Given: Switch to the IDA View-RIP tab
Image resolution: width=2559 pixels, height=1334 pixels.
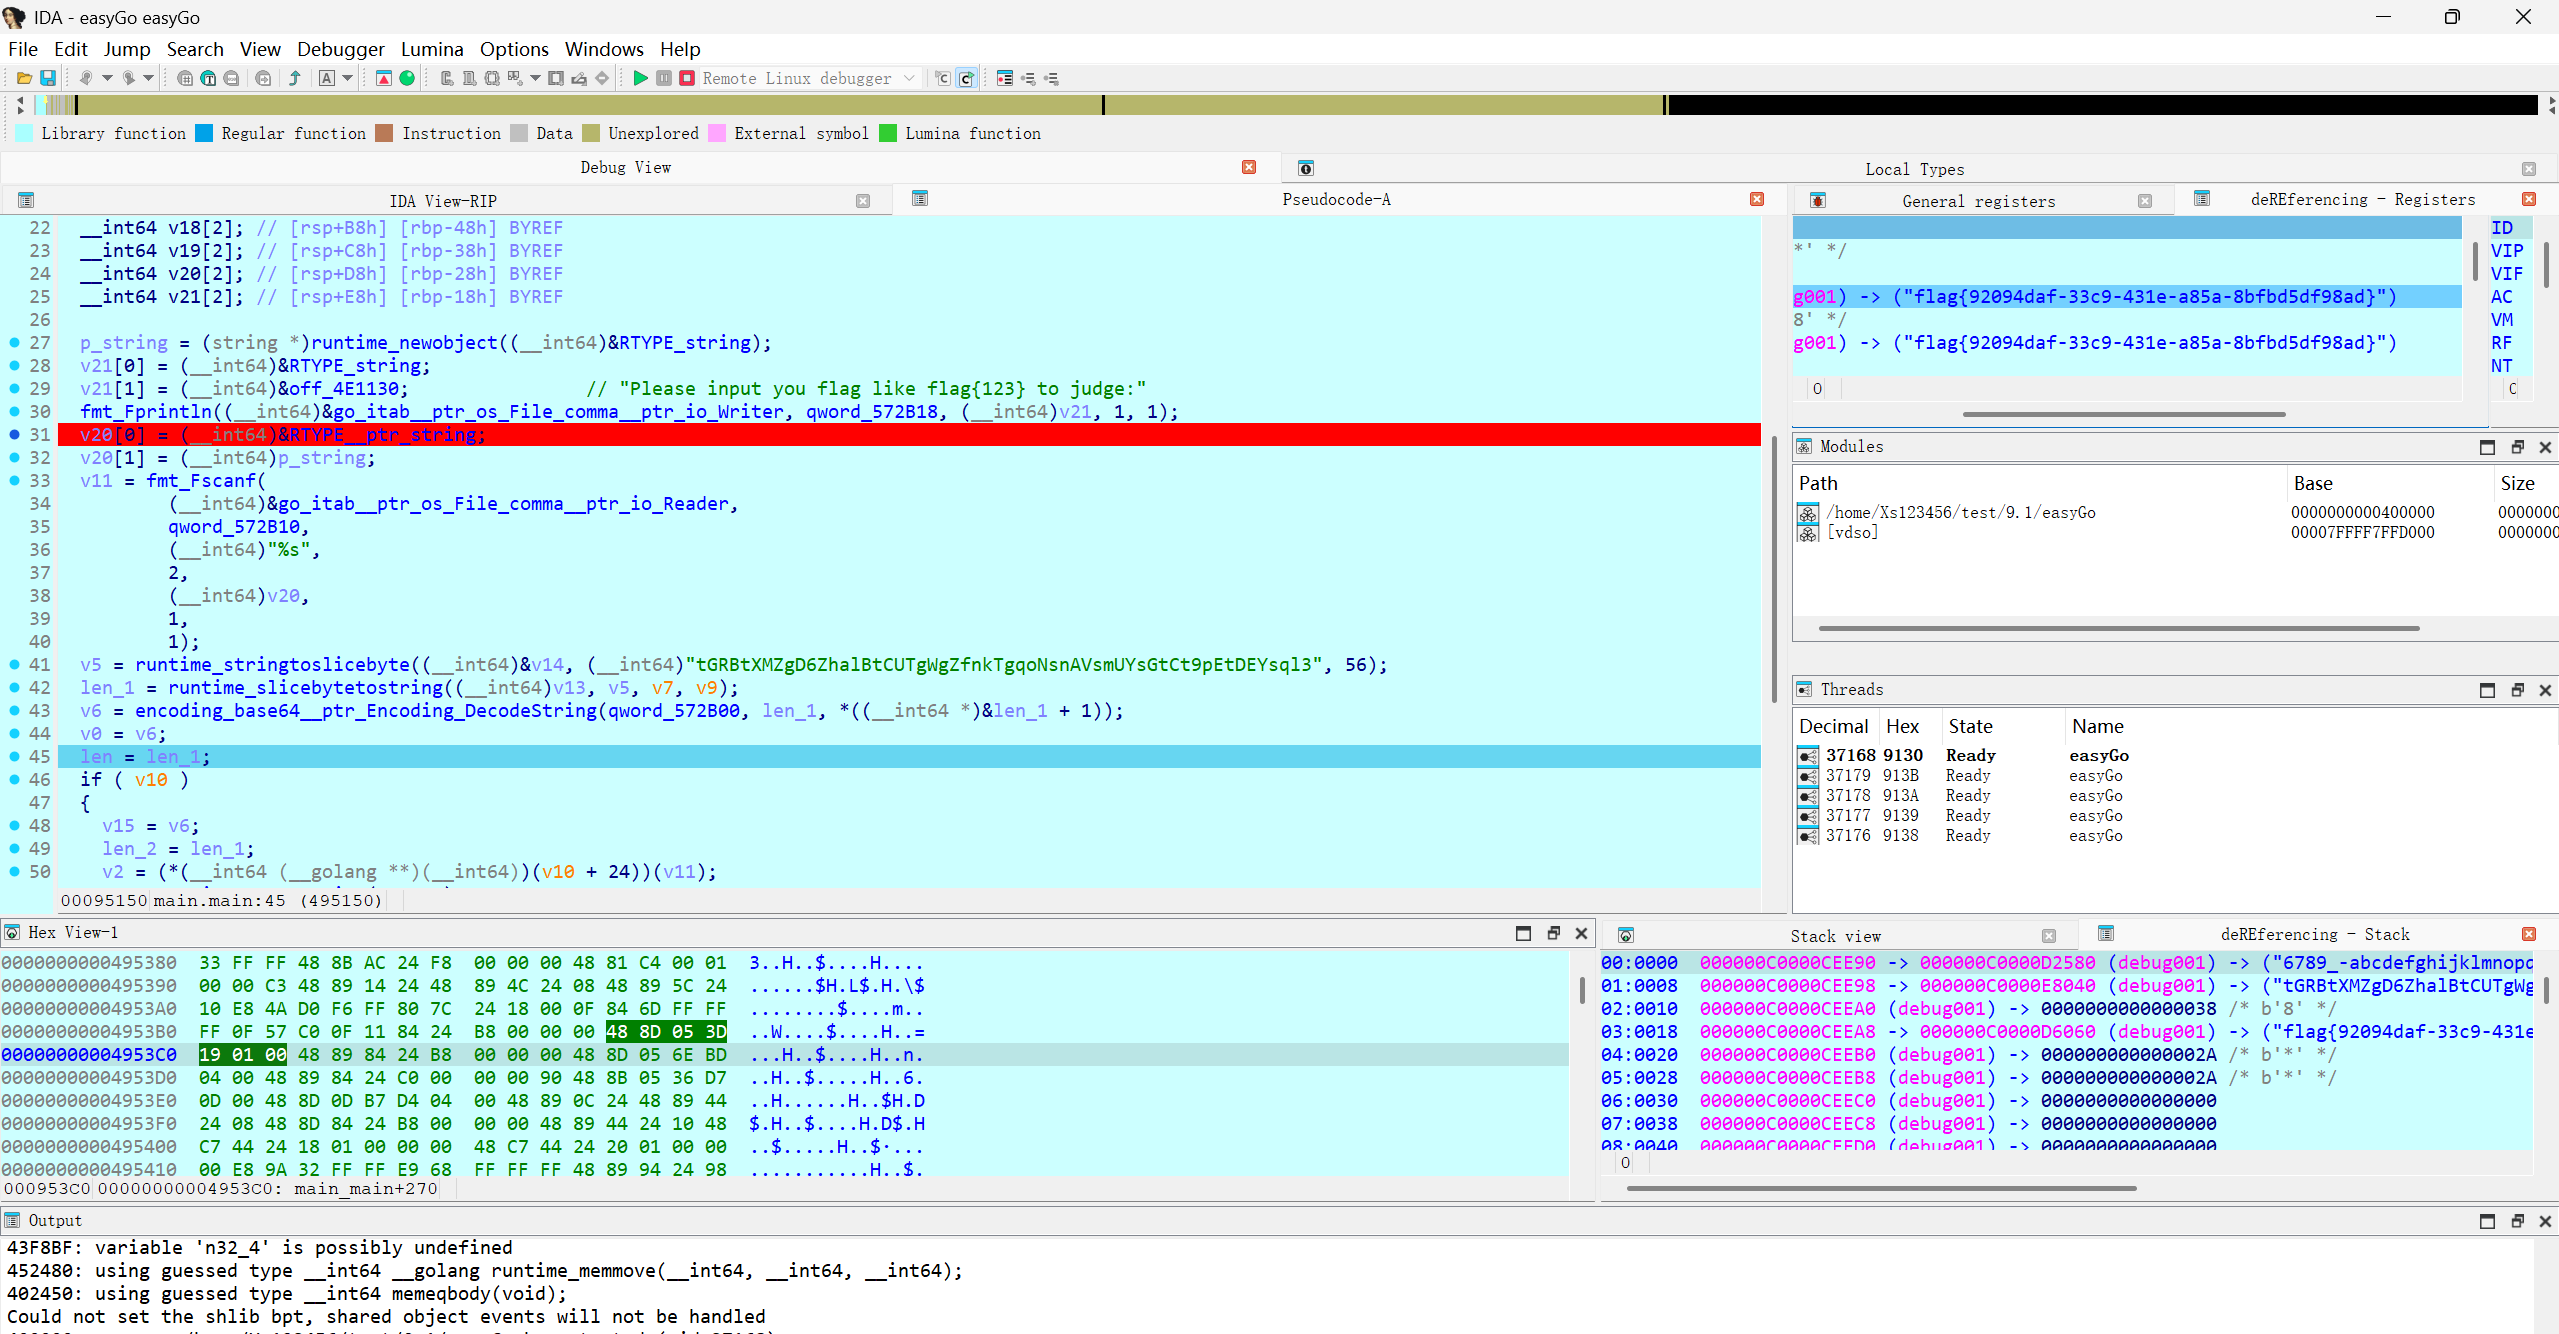Looking at the screenshot, I should [442, 201].
